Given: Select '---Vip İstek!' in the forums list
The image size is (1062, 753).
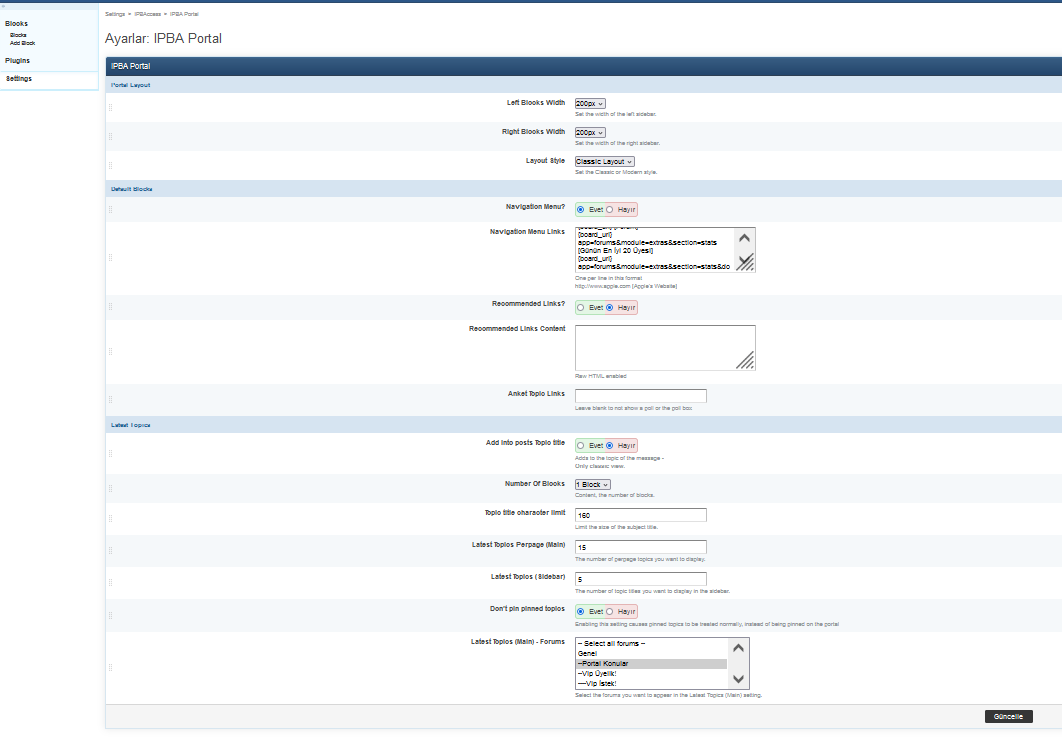Looking at the screenshot, I should coord(652,684).
